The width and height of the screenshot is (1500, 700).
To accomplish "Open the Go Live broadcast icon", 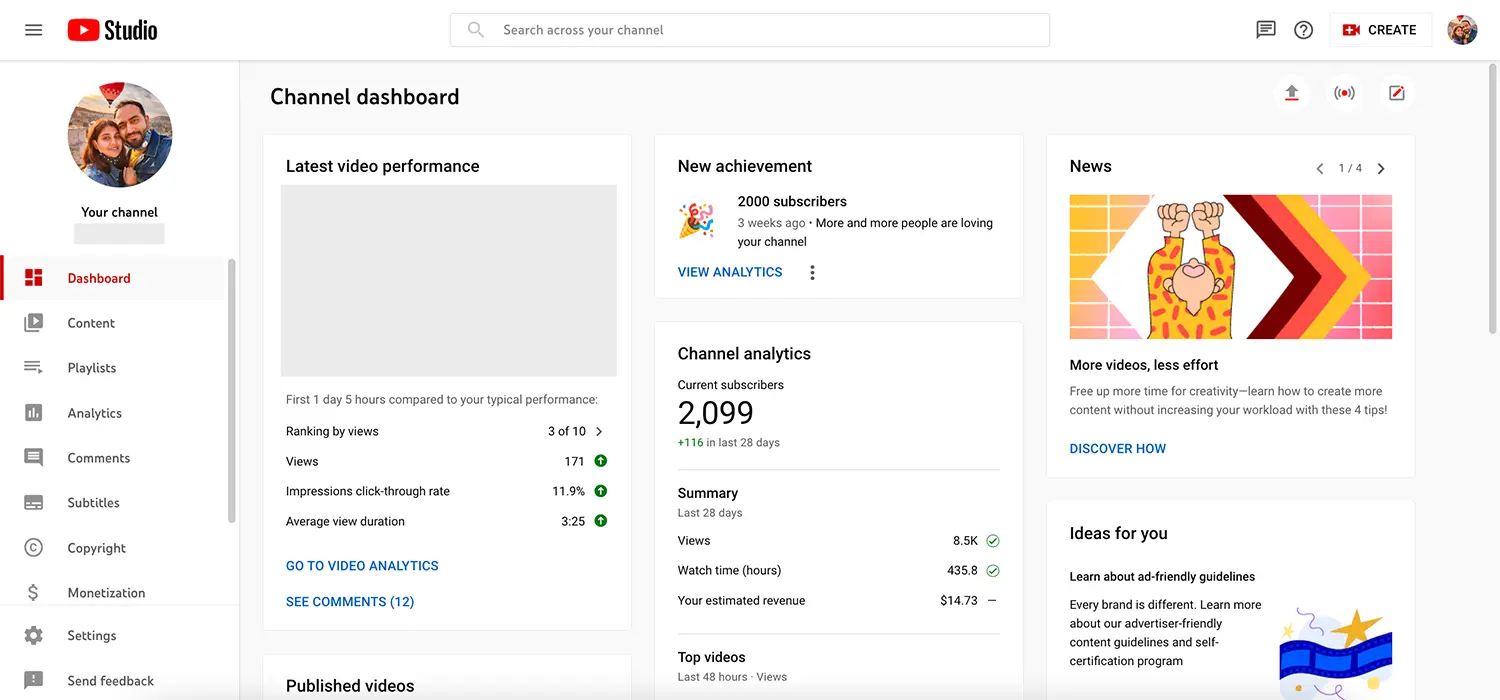I will point(1344,92).
